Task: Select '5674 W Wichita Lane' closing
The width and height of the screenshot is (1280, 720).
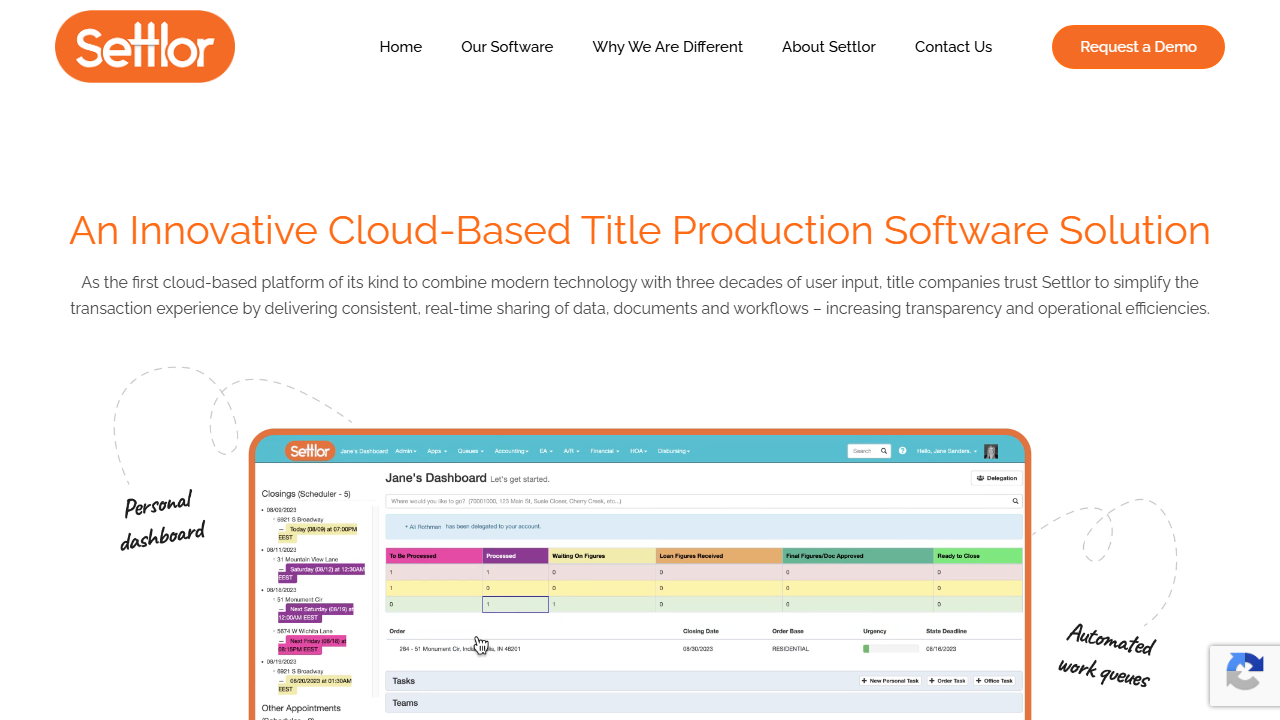Action: (306, 631)
